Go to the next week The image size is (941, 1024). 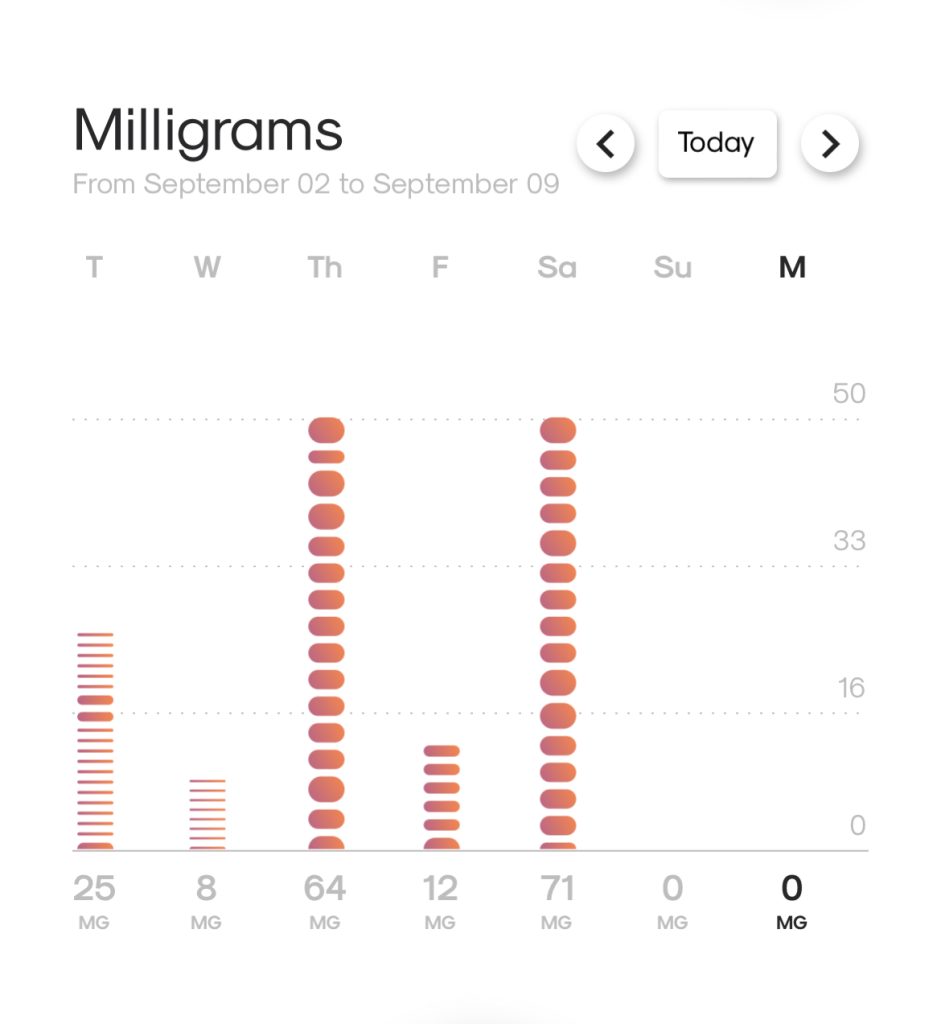coord(830,144)
